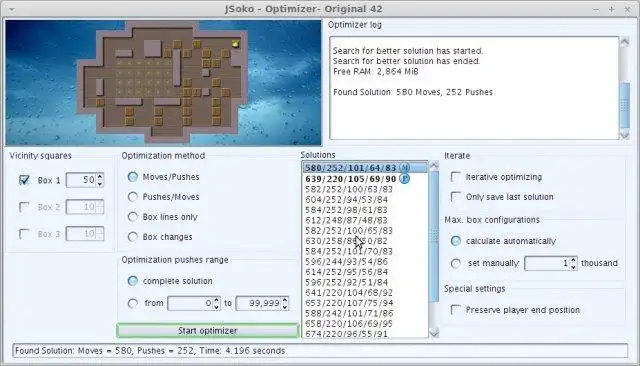This screenshot has width=640, height=366.
Task: Click the Solutions list scrollbar thumb
Action: point(434,237)
